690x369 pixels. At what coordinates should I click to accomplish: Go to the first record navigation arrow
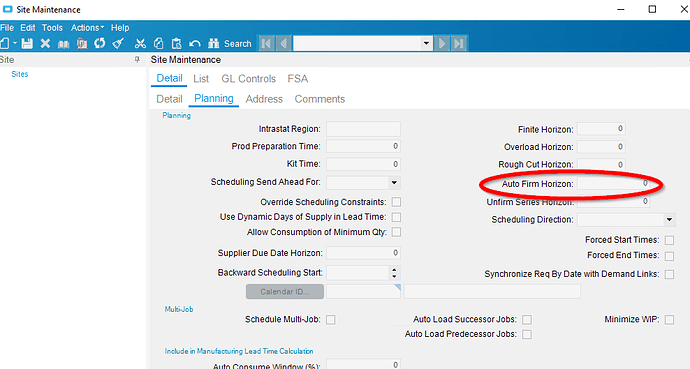[266, 44]
